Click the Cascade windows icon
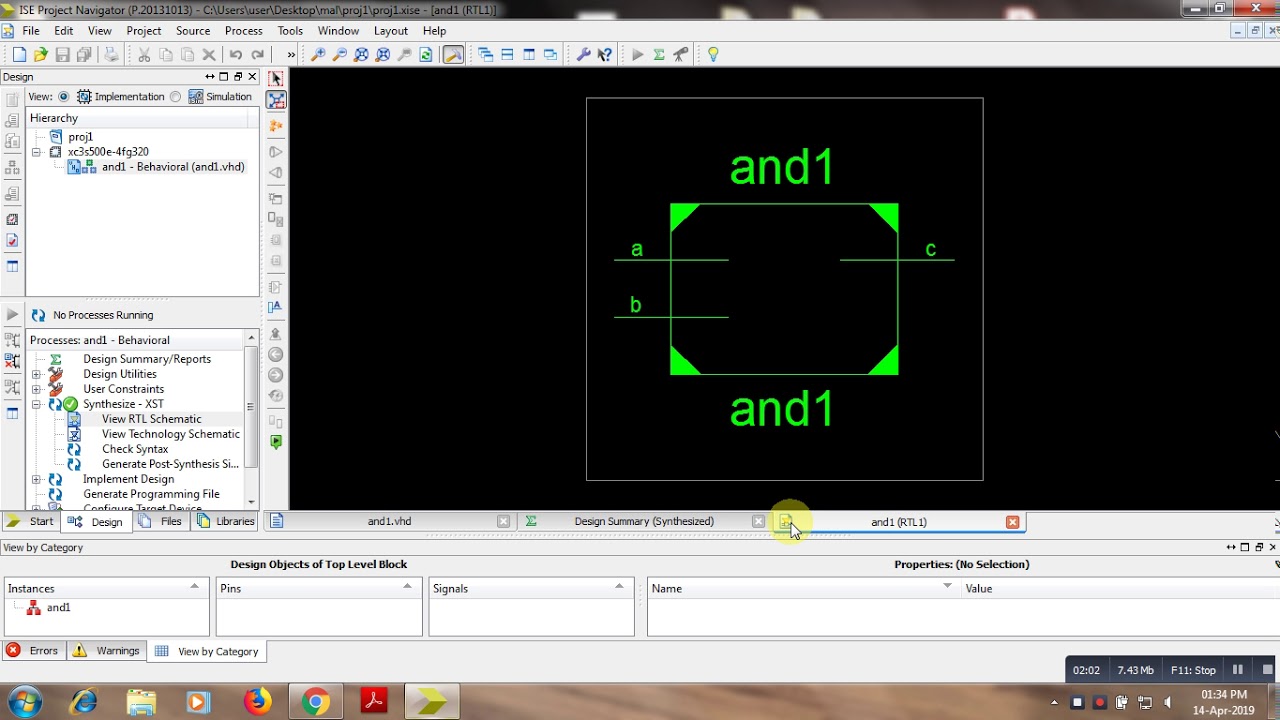The height and width of the screenshot is (720, 1280). pyautogui.click(x=485, y=55)
